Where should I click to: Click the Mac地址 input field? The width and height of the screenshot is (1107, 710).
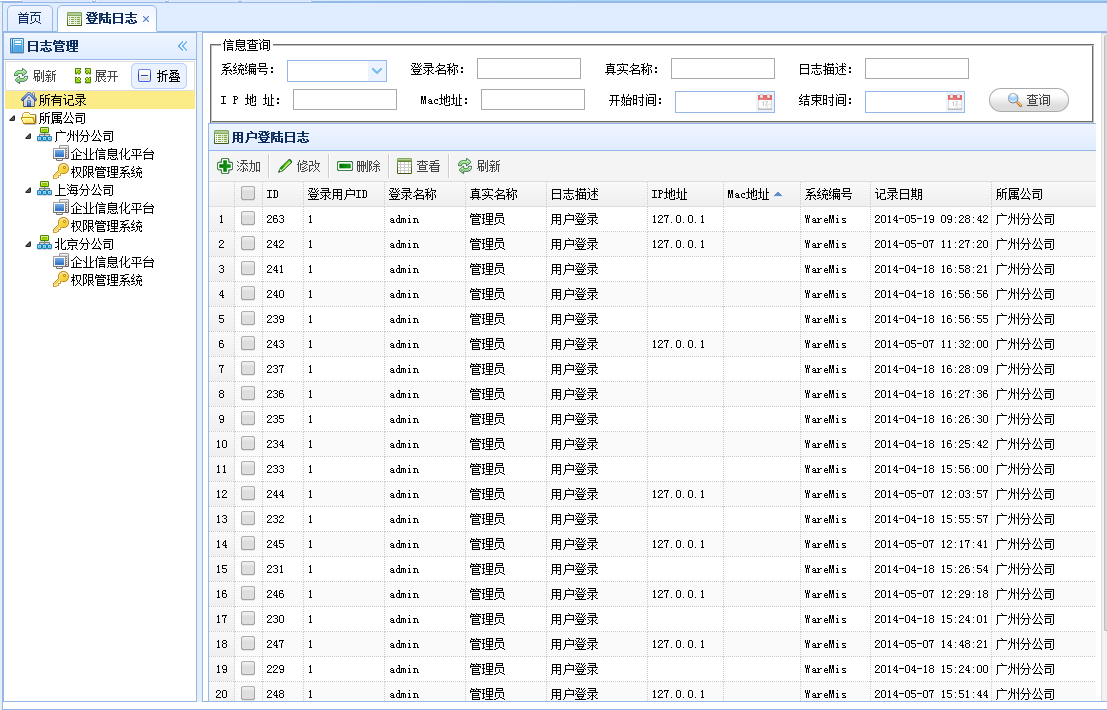(x=532, y=100)
